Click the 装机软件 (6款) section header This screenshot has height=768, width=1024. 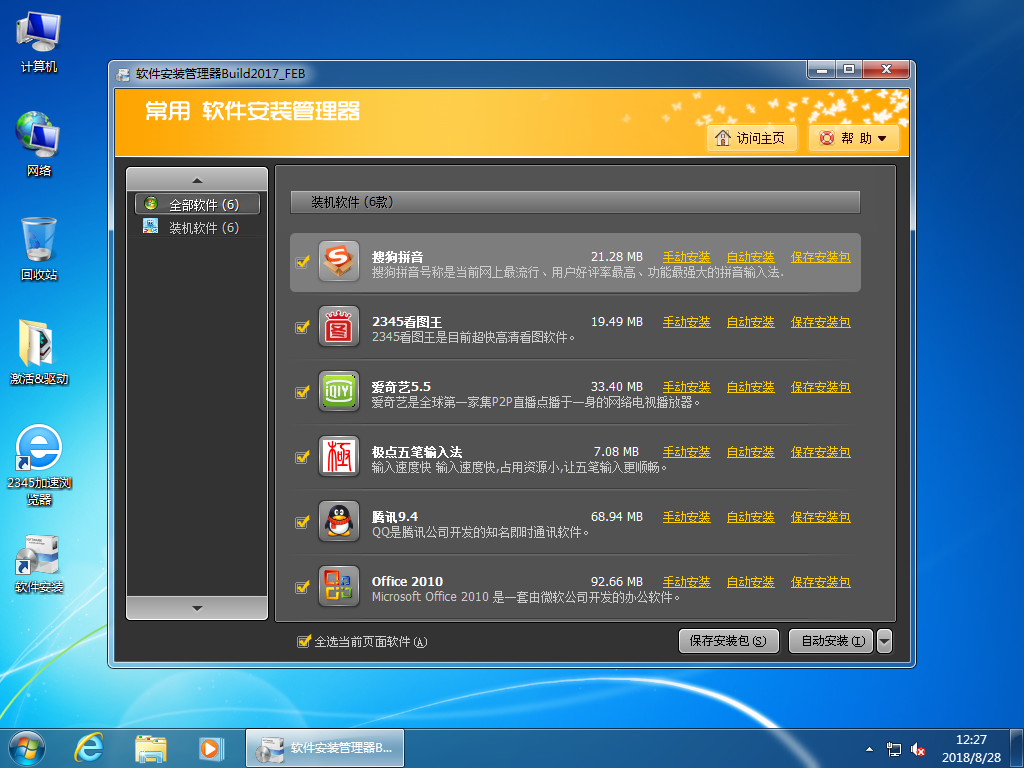[x=575, y=202]
